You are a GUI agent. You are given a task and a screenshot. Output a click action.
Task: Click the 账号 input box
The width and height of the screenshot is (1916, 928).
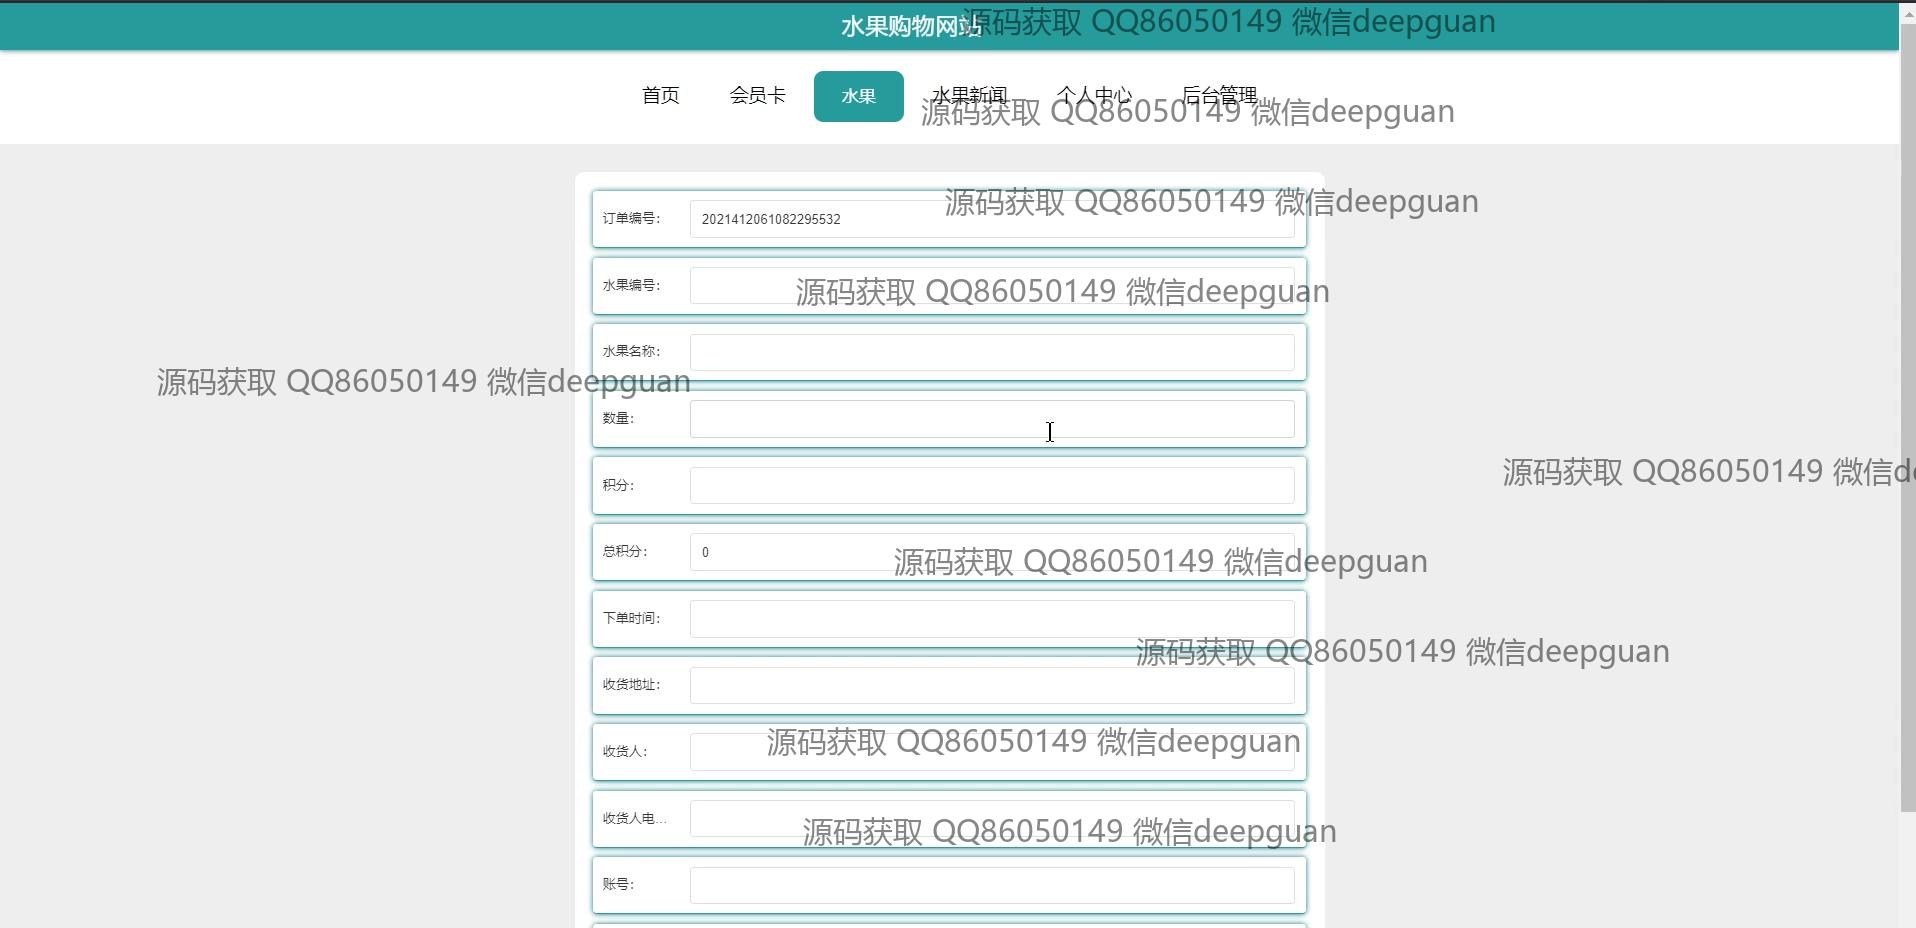(990, 885)
